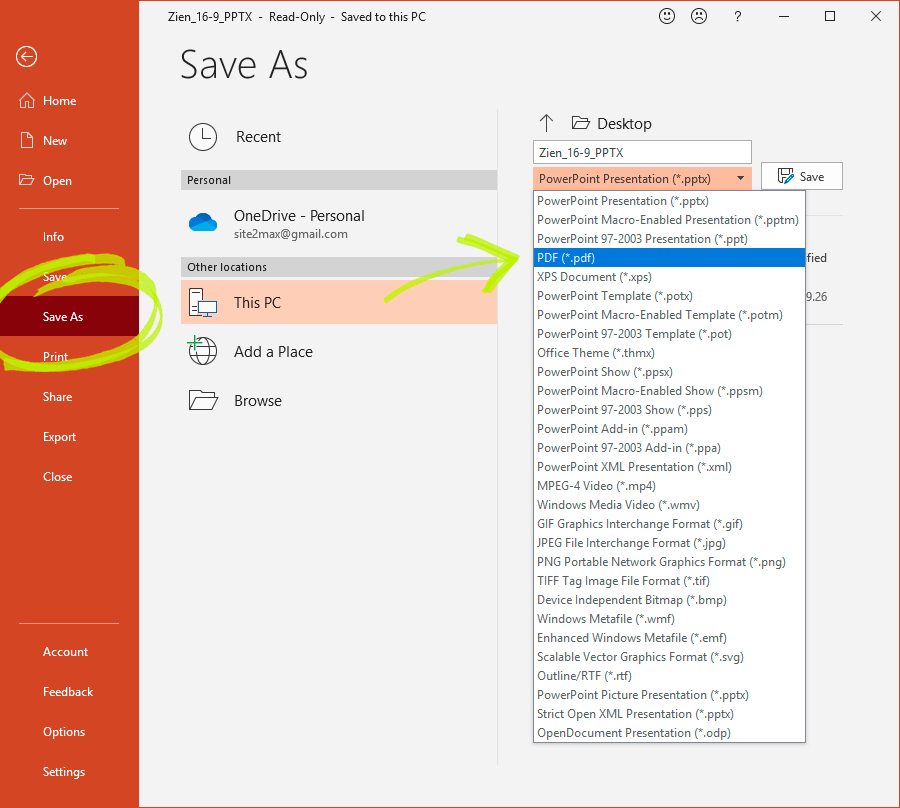Screen dimensions: 900x808
Task: Click the Save button
Action: [x=801, y=176]
